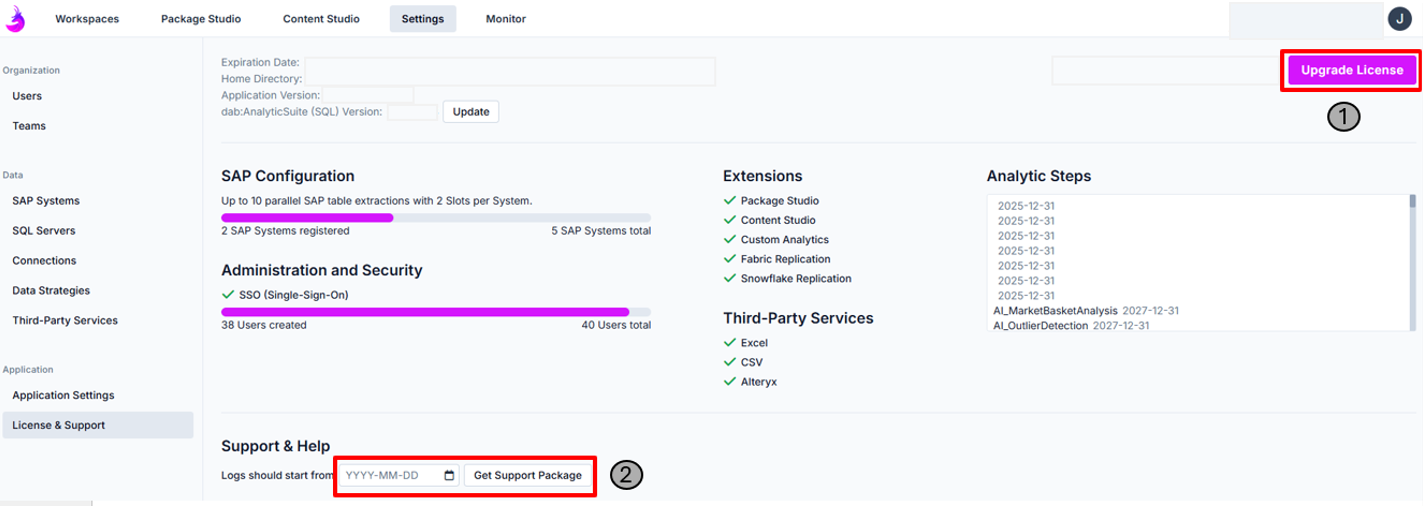Screen dimensions: 1423x511
Task: Open the user avatar J menu
Action: coord(1398,18)
